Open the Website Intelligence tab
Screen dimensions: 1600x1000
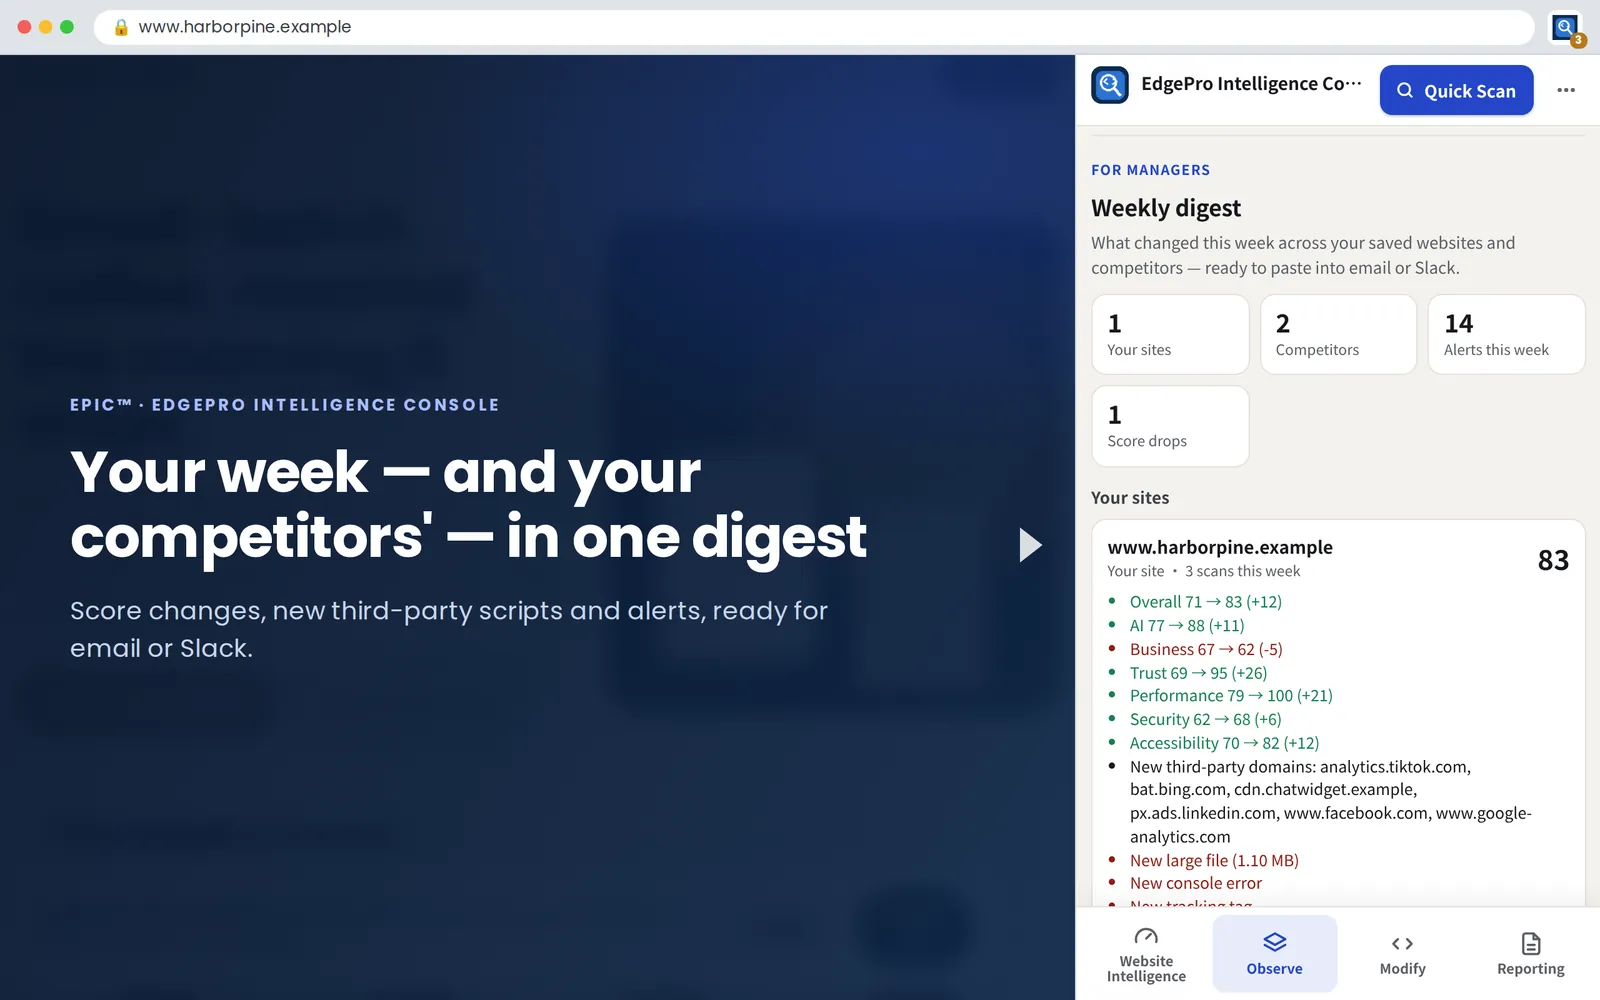[x=1146, y=955]
